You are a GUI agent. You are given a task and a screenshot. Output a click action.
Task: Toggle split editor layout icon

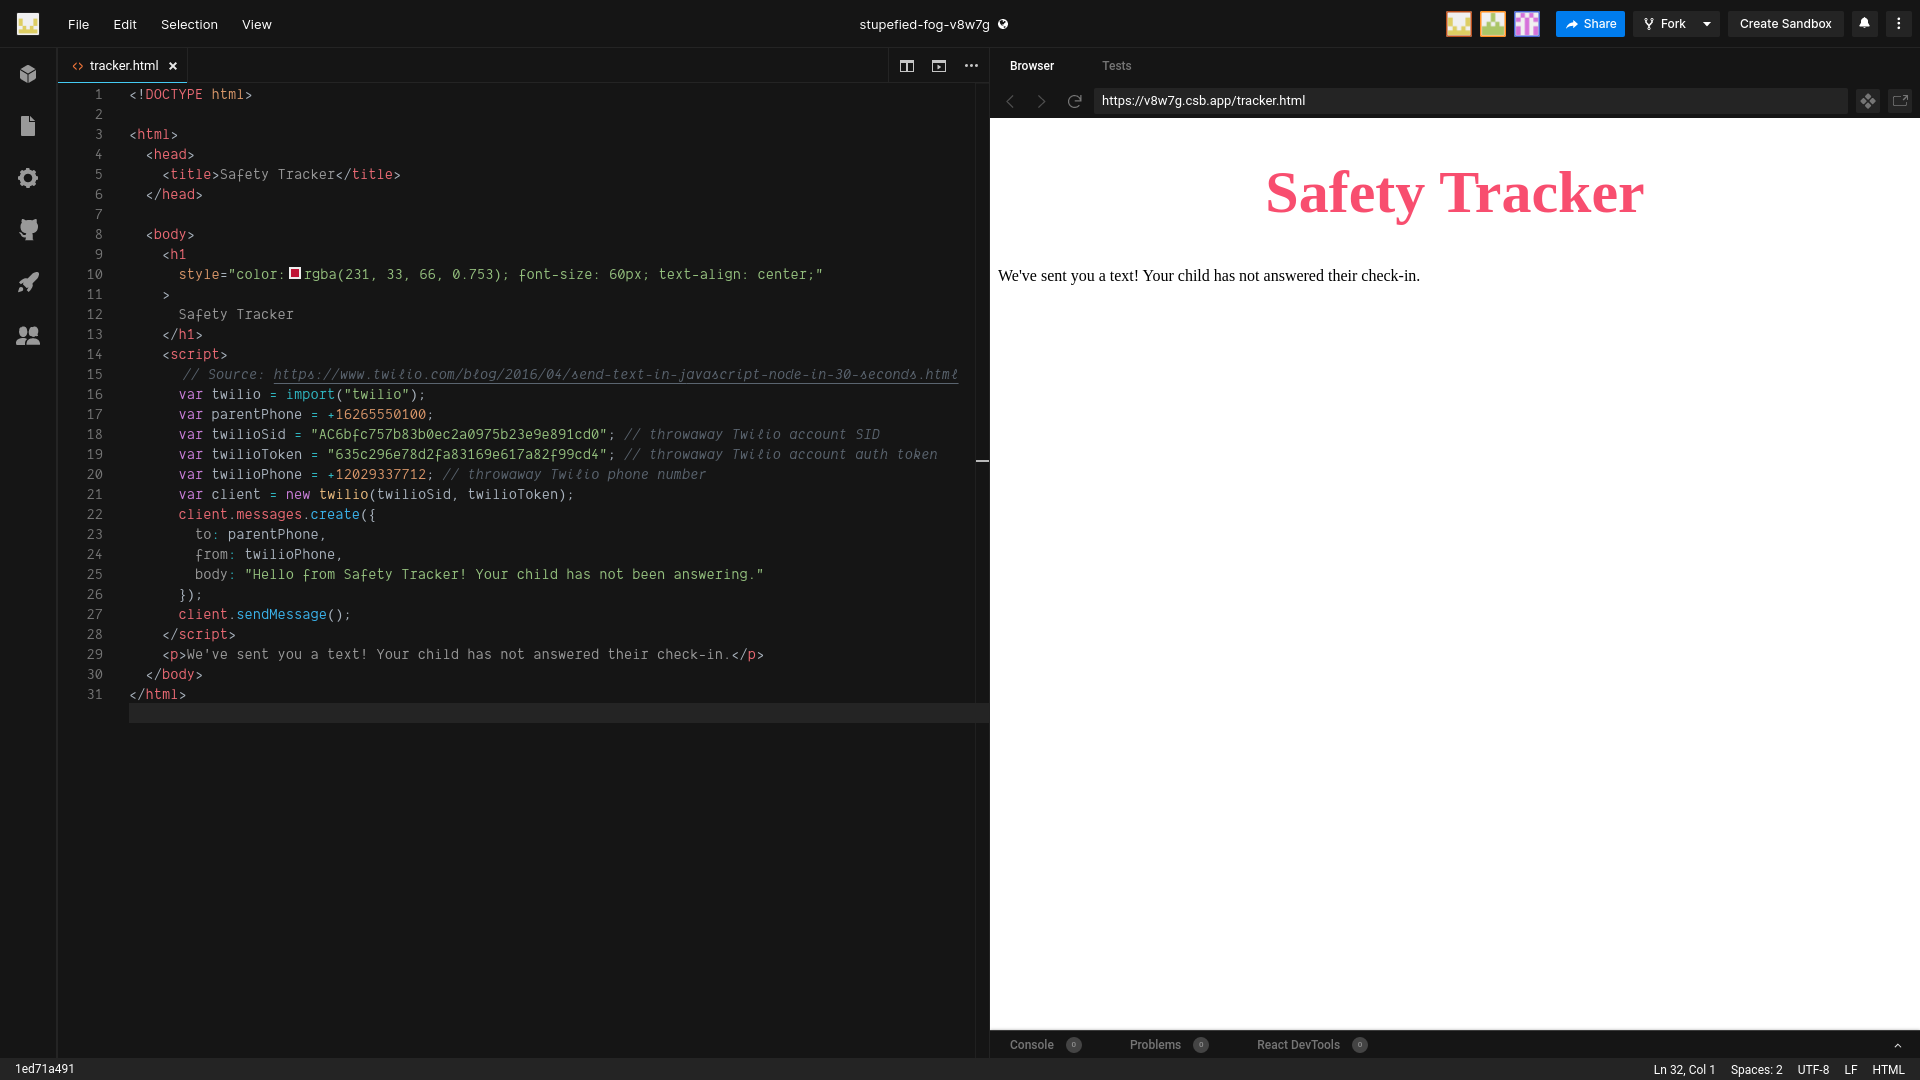[907, 66]
